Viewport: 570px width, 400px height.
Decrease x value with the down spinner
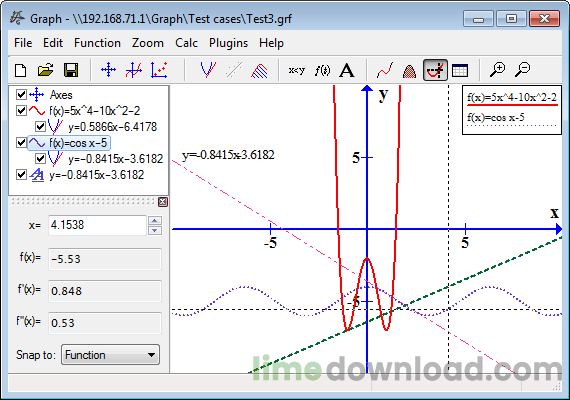pos(155,230)
